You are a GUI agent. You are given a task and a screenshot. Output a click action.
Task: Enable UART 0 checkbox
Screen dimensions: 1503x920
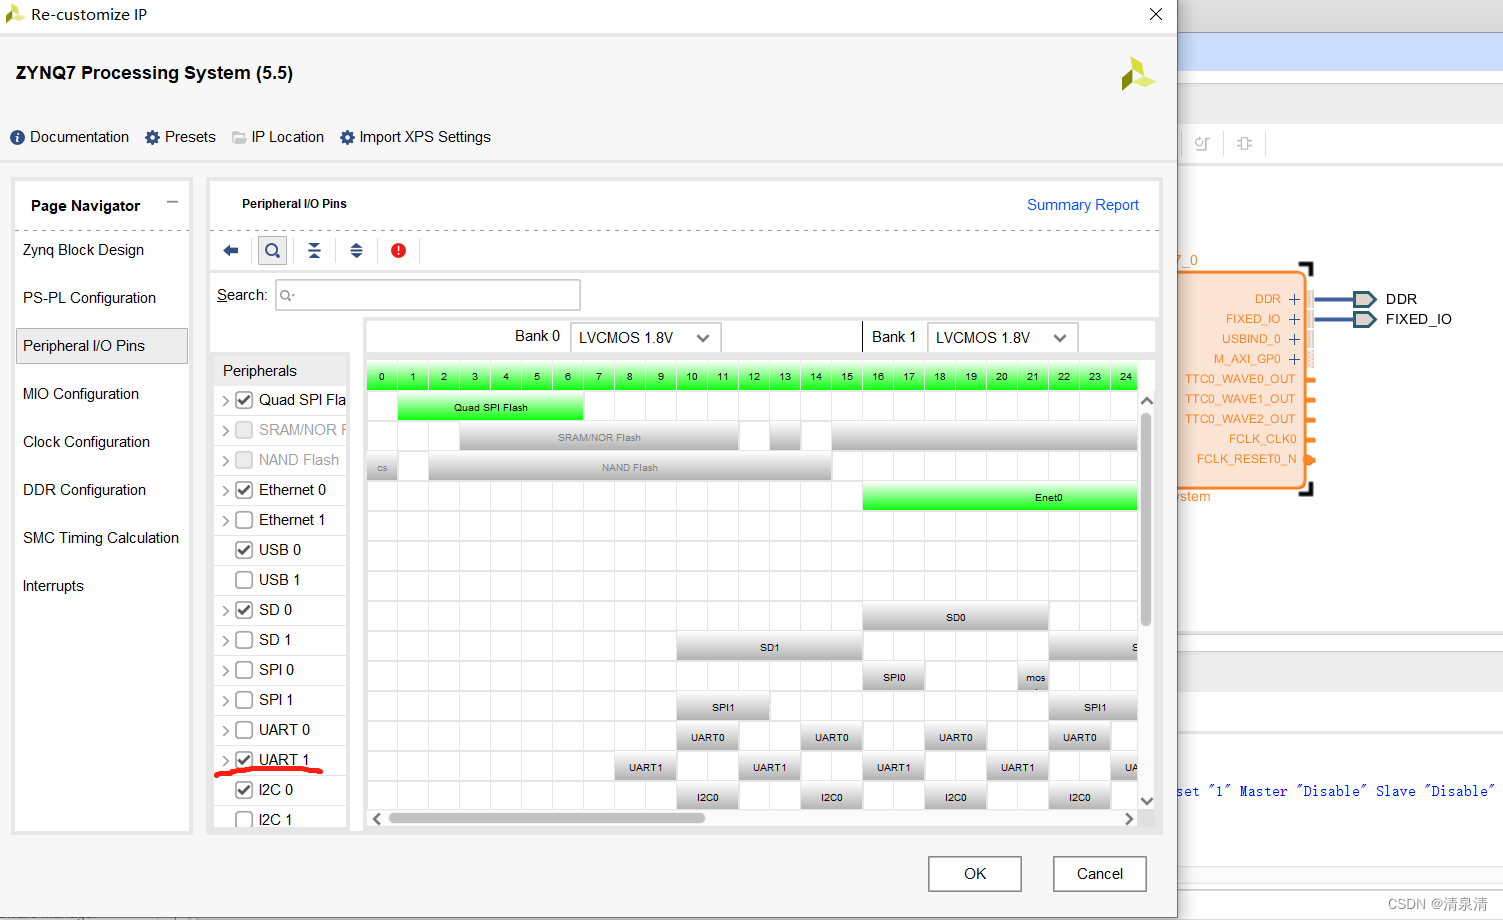tap(244, 730)
